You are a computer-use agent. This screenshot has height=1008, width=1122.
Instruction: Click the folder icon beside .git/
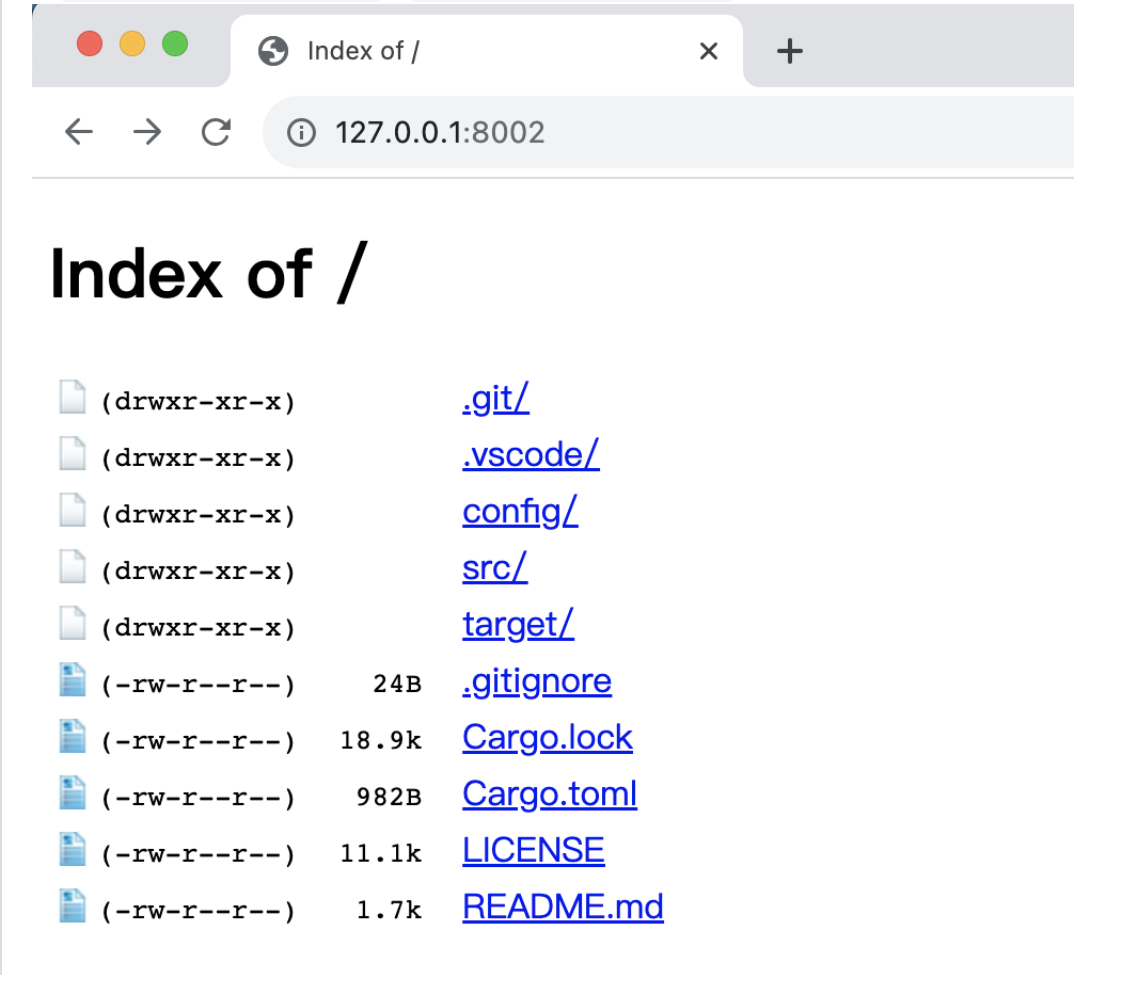pyautogui.click(x=72, y=398)
